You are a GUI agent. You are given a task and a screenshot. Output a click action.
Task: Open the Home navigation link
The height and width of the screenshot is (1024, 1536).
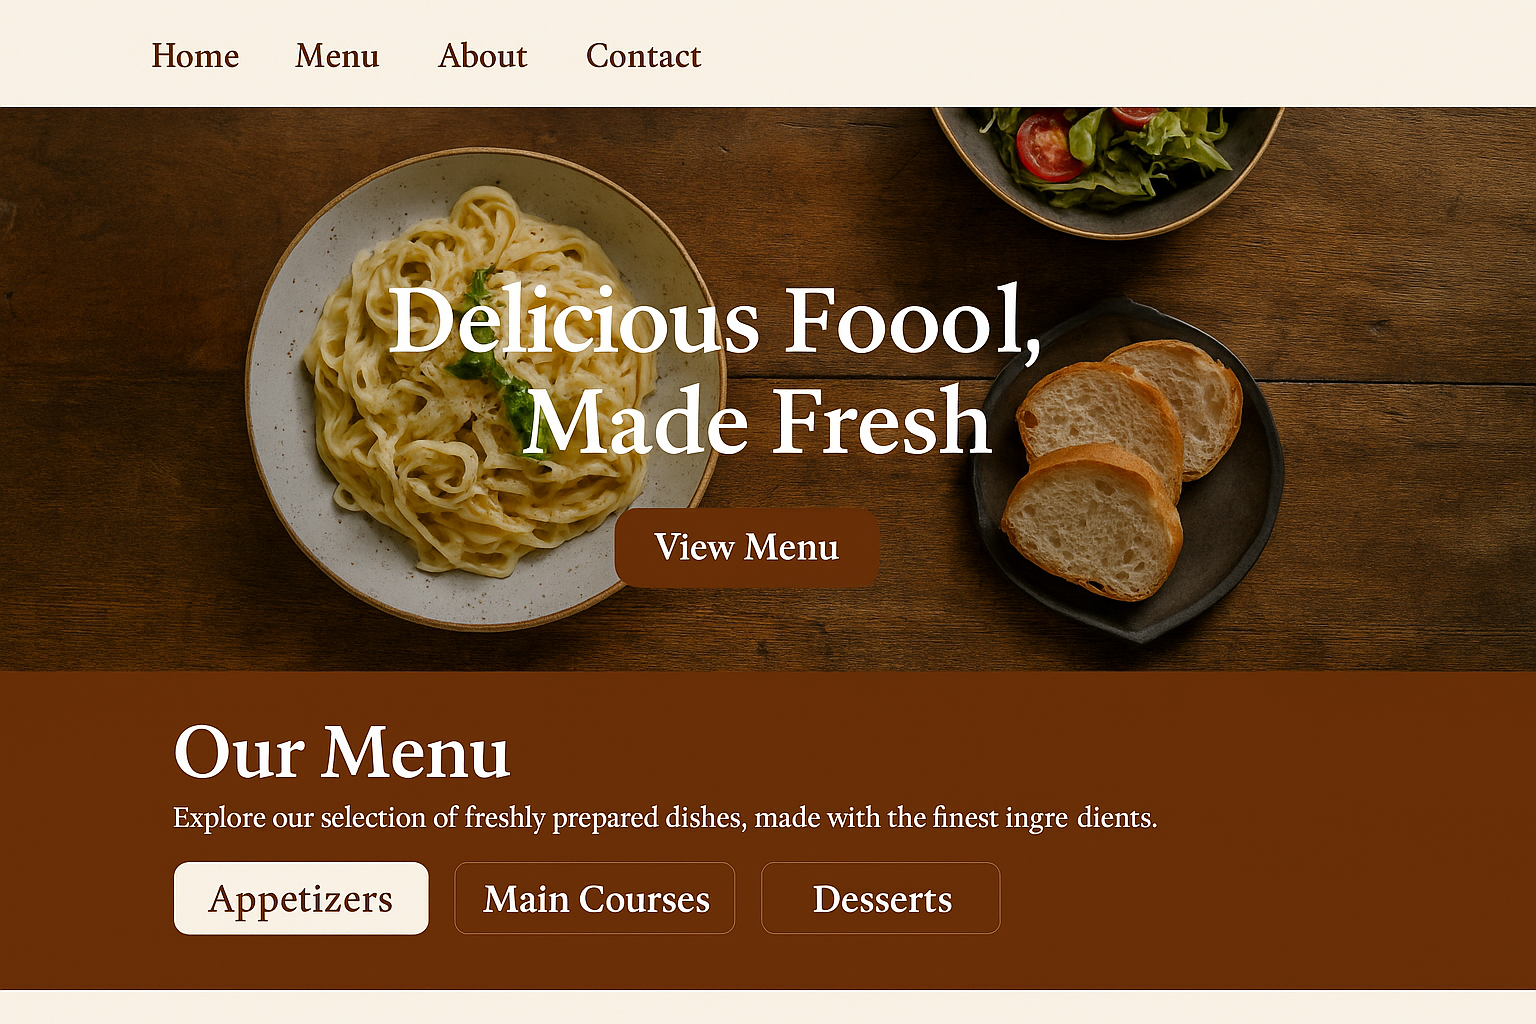pyautogui.click(x=195, y=56)
